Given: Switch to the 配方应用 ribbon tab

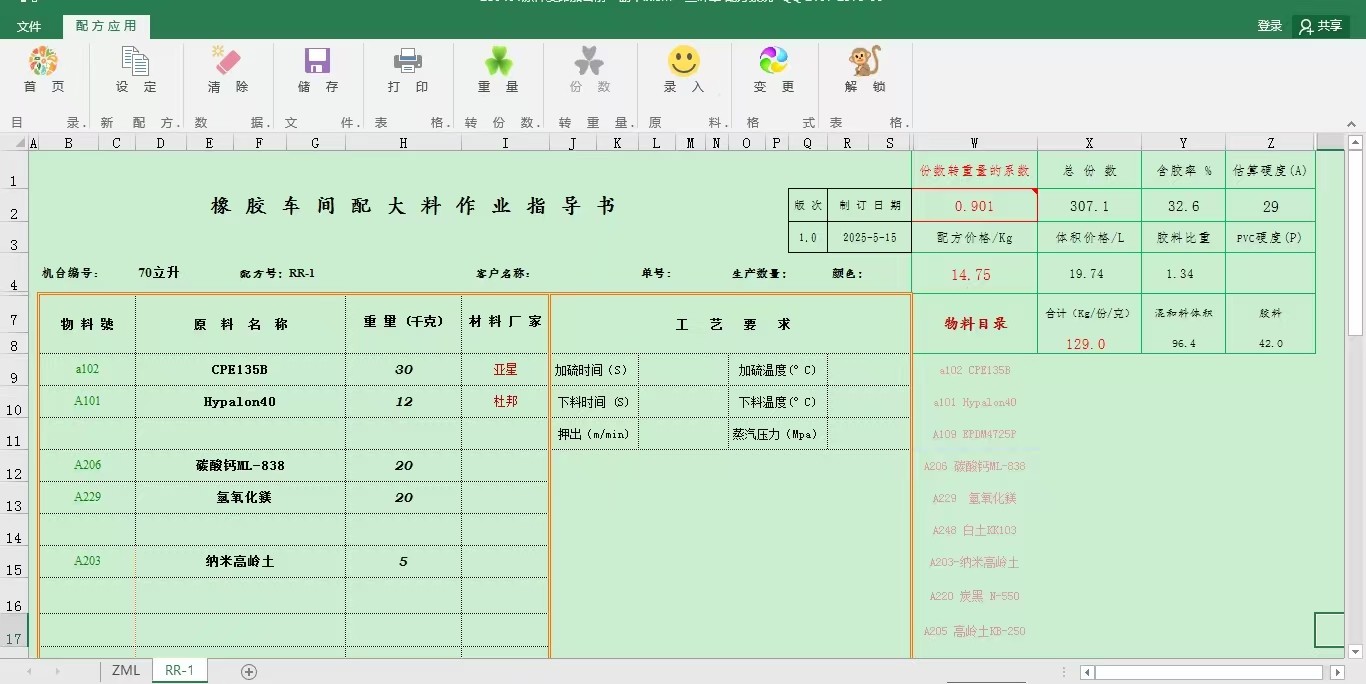Looking at the screenshot, I should pyautogui.click(x=106, y=25).
